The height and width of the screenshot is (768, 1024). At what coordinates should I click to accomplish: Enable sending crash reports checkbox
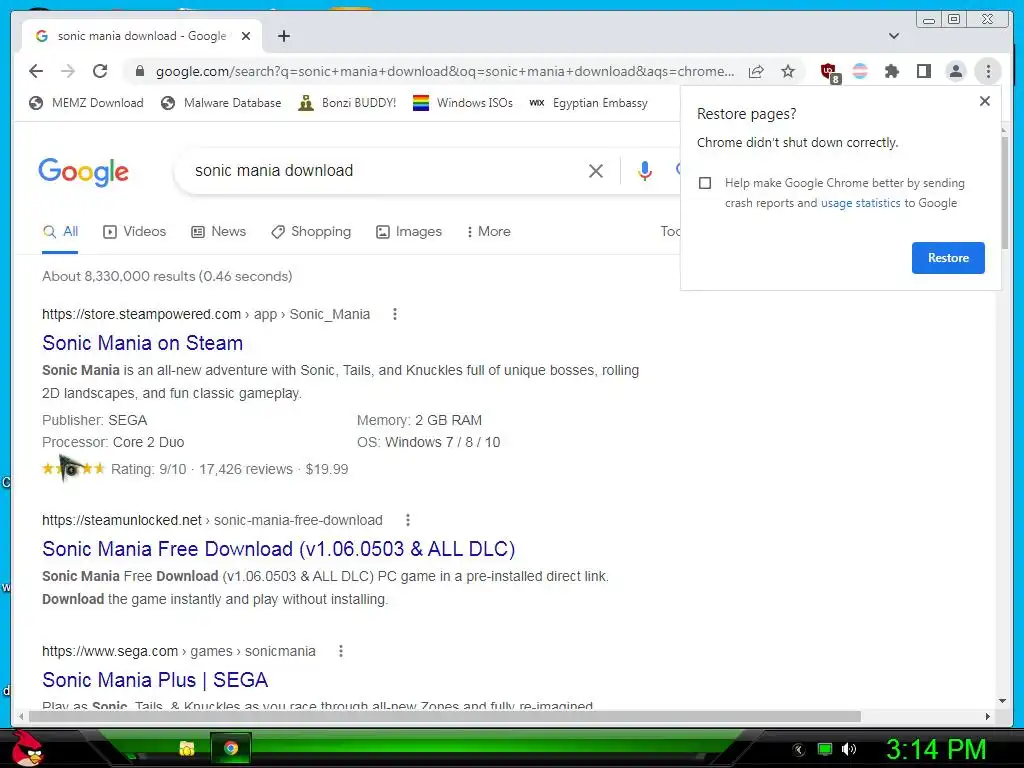pyautogui.click(x=705, y=183)
